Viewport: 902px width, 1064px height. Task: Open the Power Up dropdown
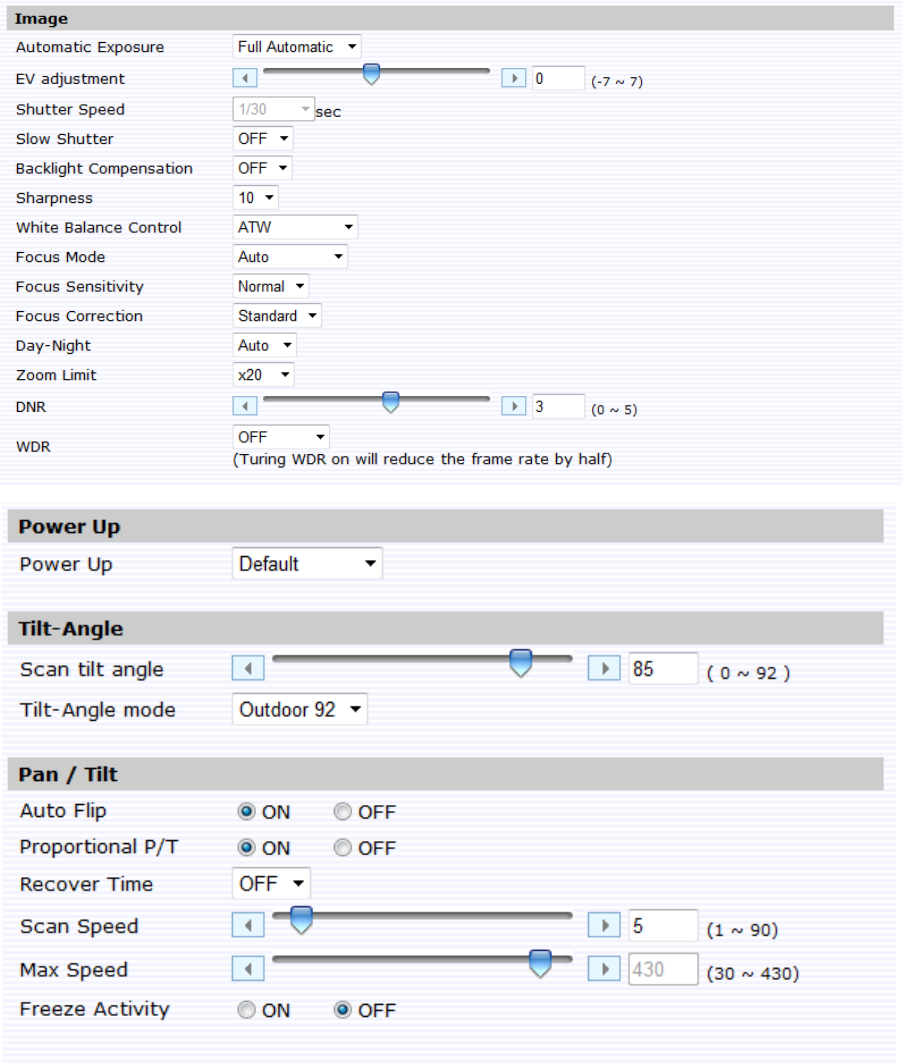coord(307,564)
